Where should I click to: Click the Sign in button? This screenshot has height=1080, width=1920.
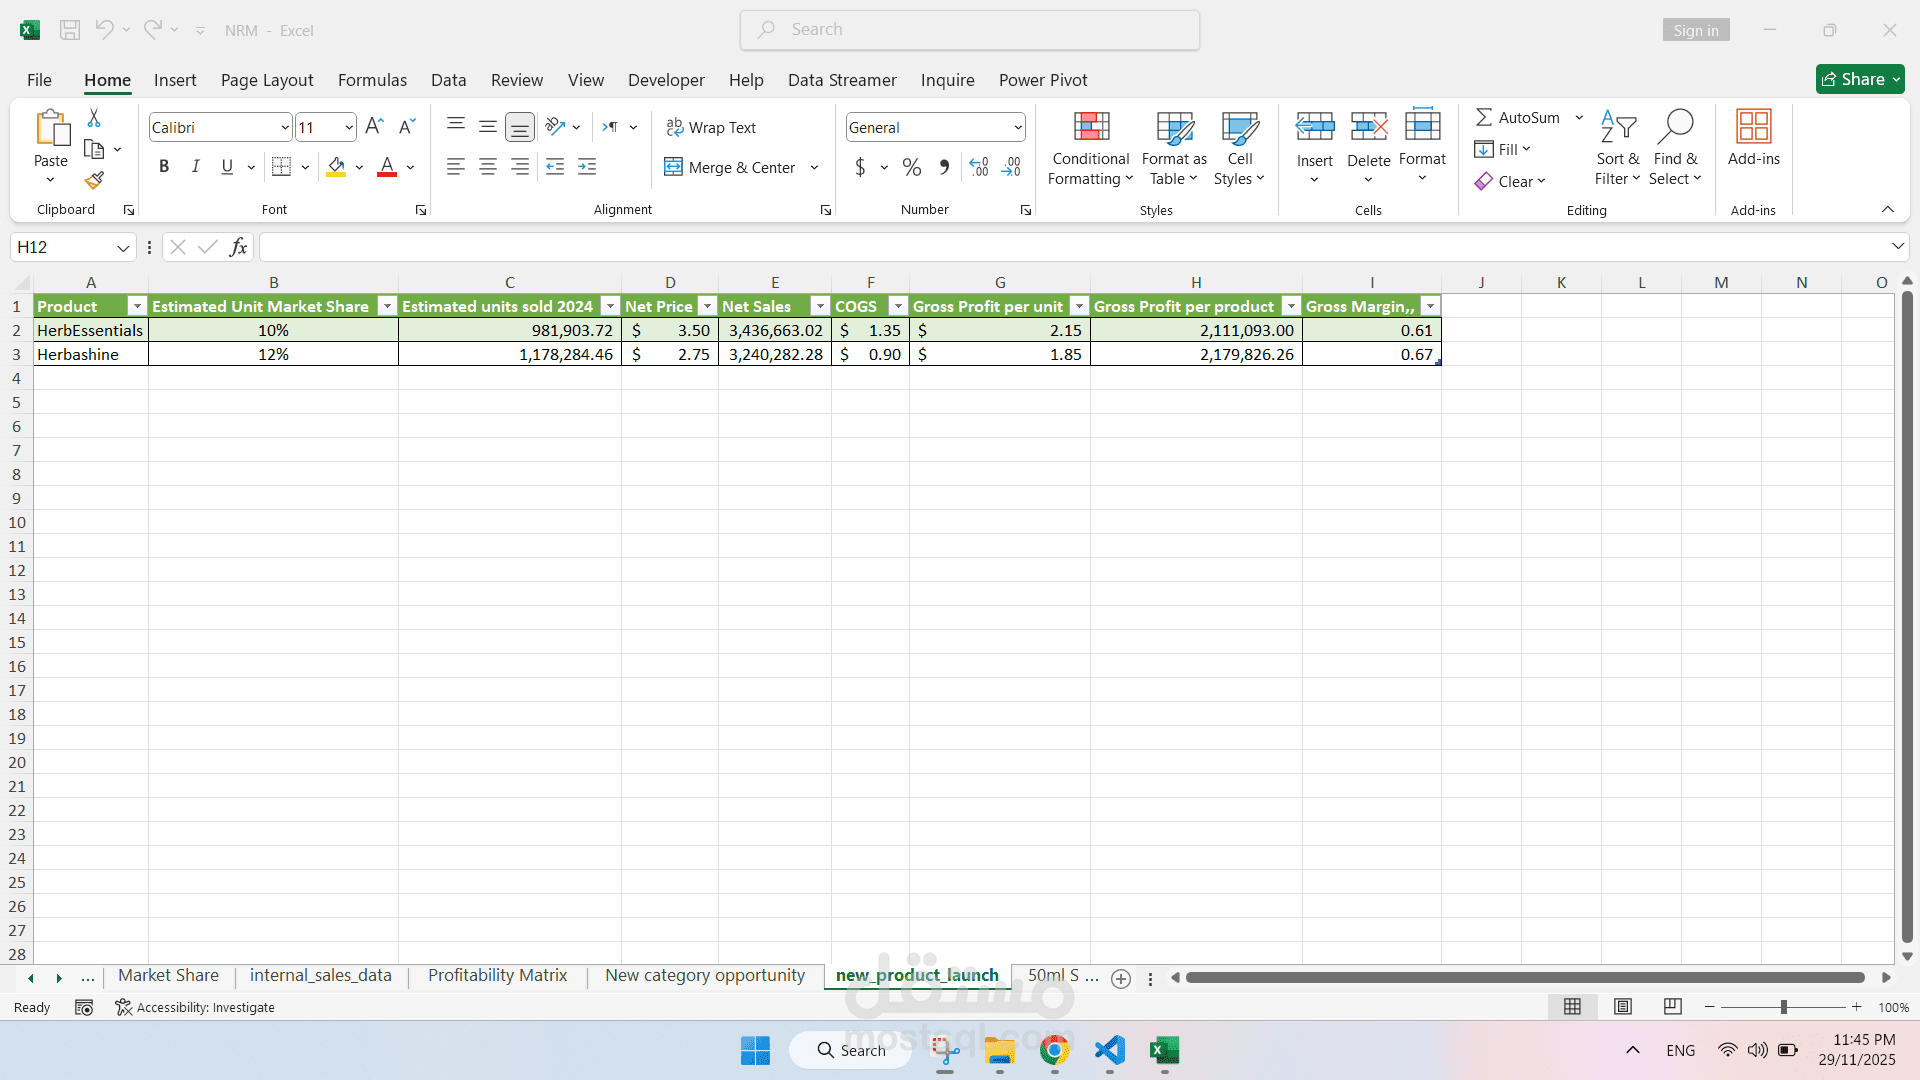(1695, 30)
